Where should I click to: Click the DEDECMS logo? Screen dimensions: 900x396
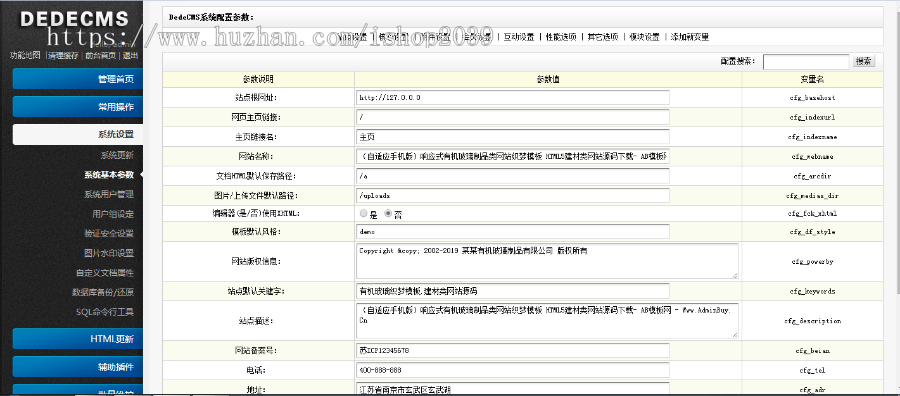74,20
